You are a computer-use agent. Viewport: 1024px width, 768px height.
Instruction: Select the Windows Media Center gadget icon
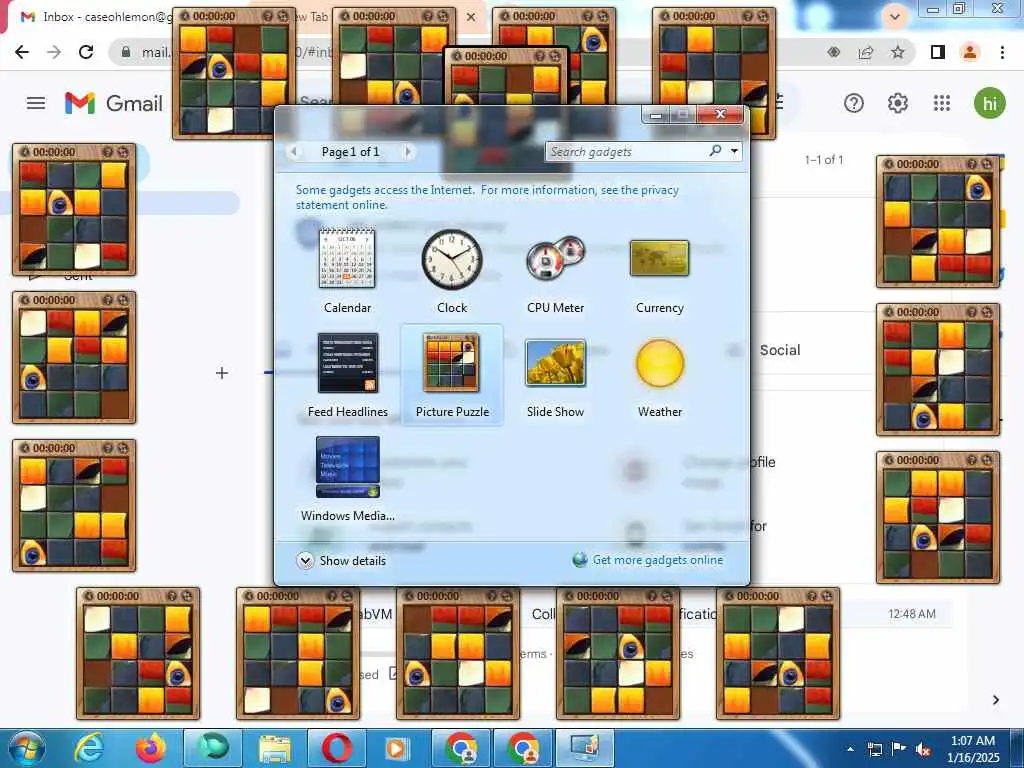[x=347, y=468]
